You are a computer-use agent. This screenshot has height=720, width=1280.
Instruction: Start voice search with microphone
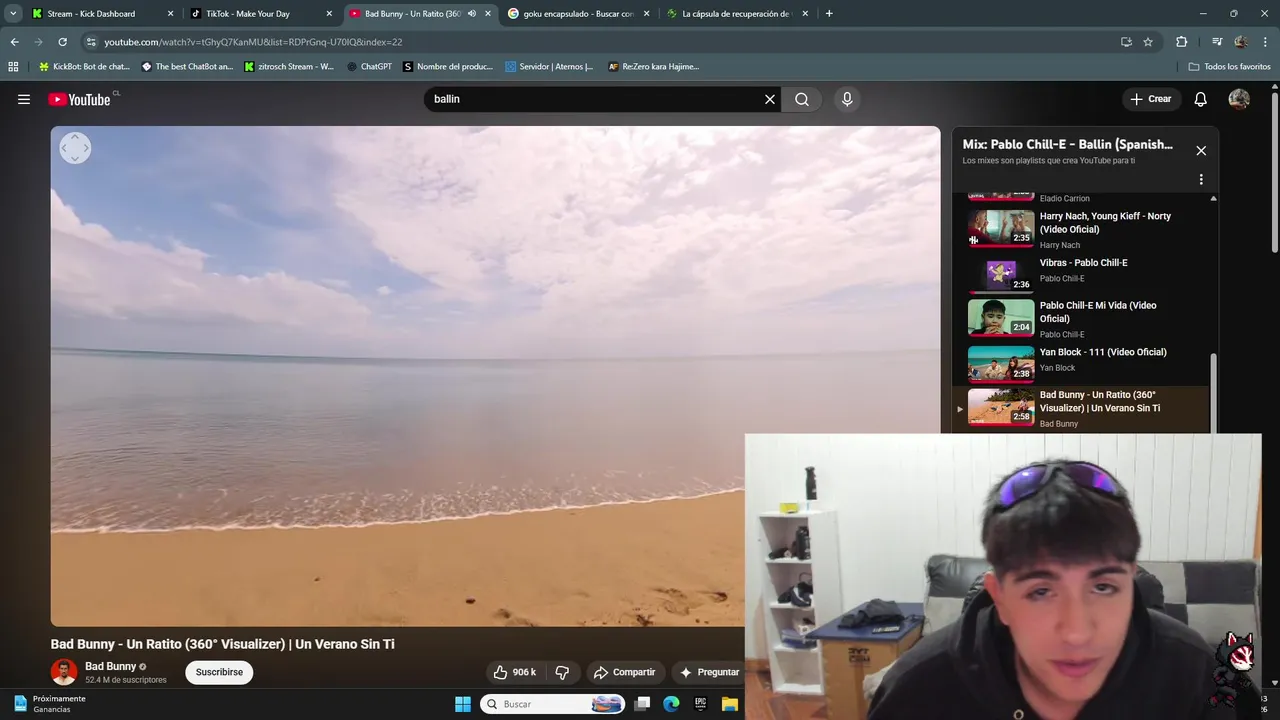[847, 99]
